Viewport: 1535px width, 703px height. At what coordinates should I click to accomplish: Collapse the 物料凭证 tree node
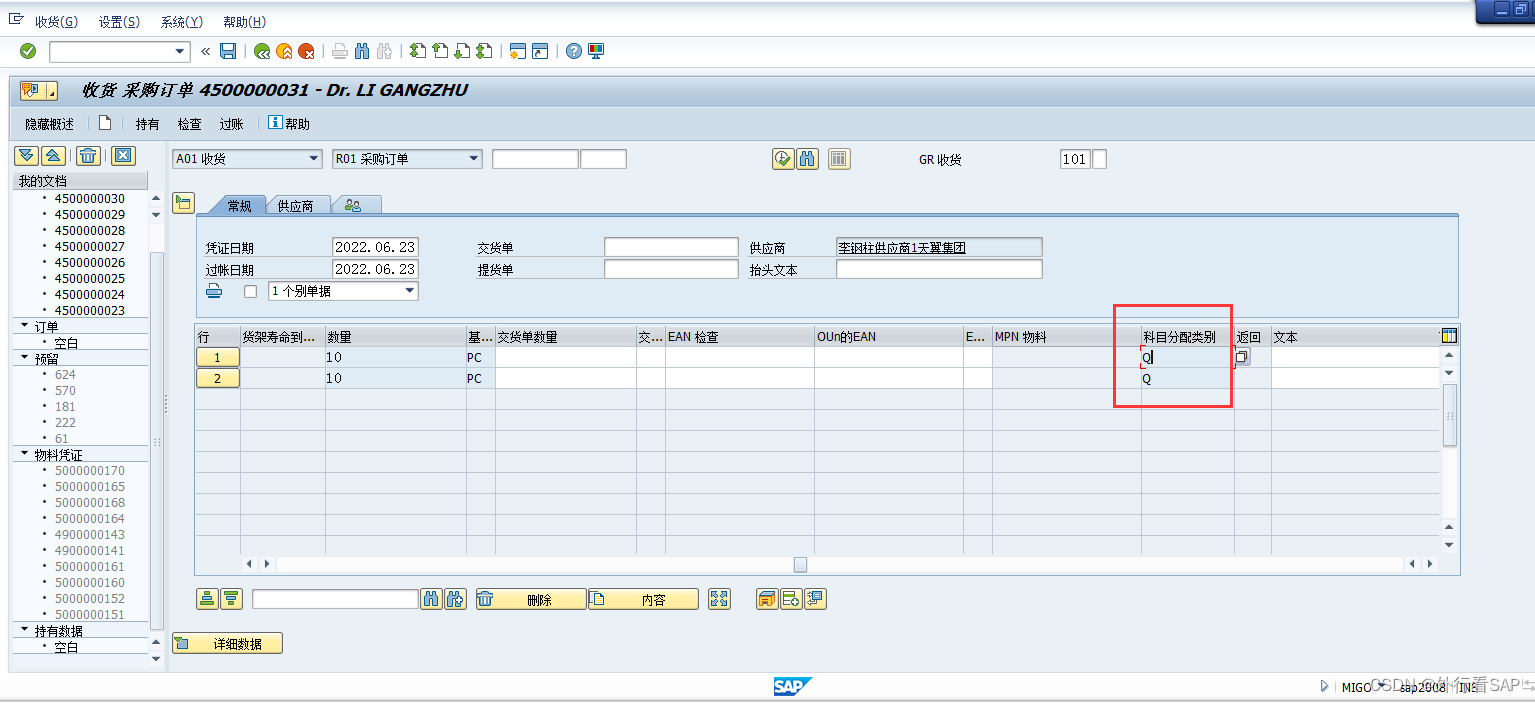[x=25, y=454]
